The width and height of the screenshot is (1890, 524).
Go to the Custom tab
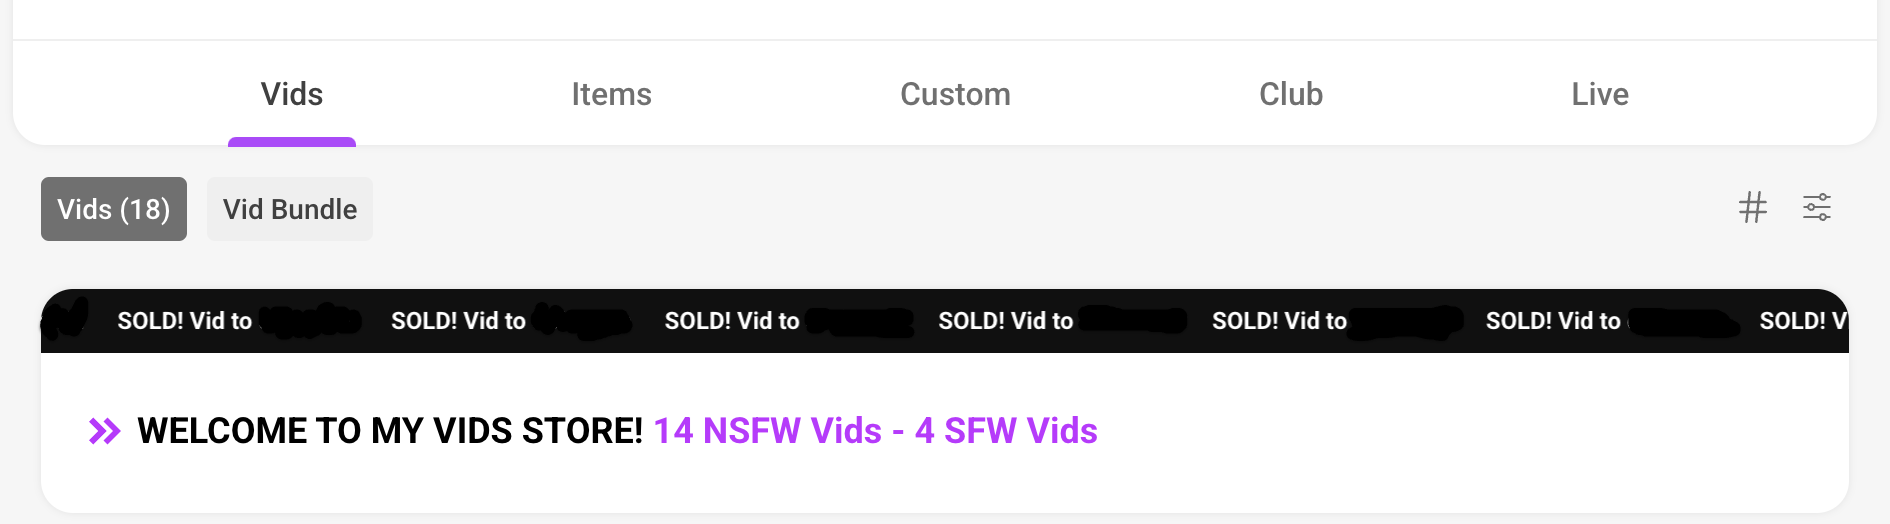955,94
